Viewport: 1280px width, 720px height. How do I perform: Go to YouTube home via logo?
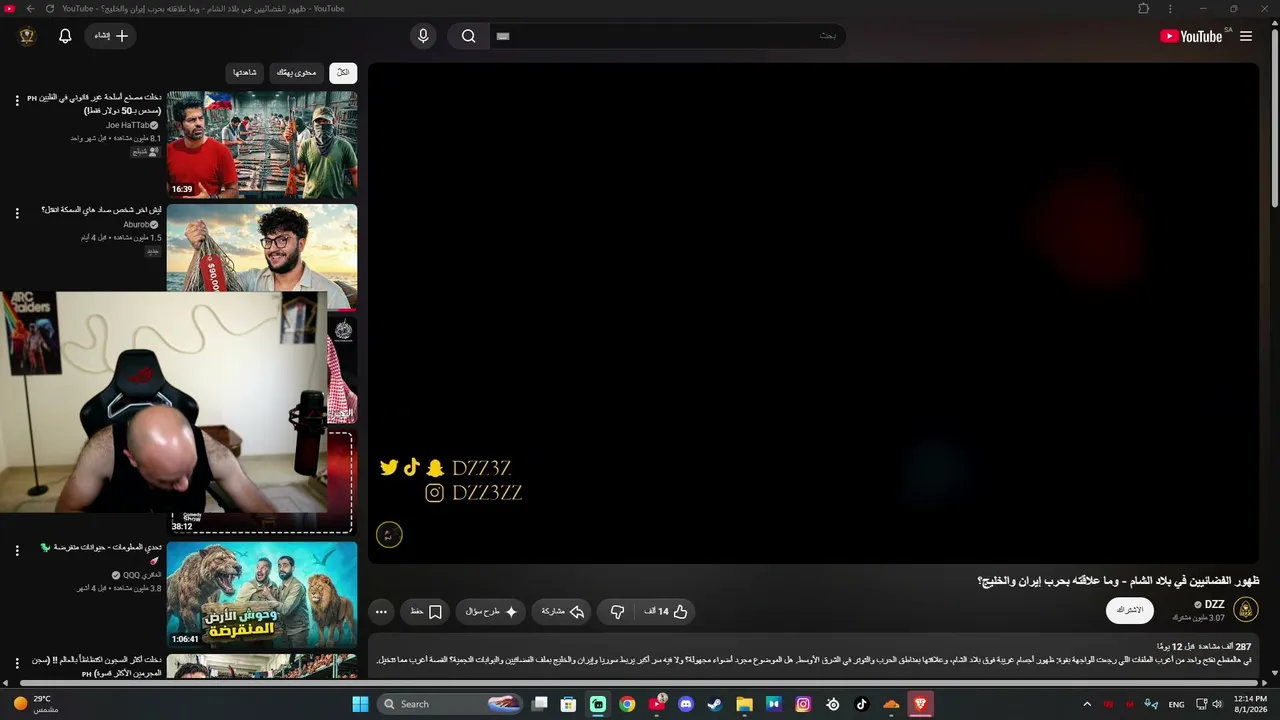[x=1191, y=36]
